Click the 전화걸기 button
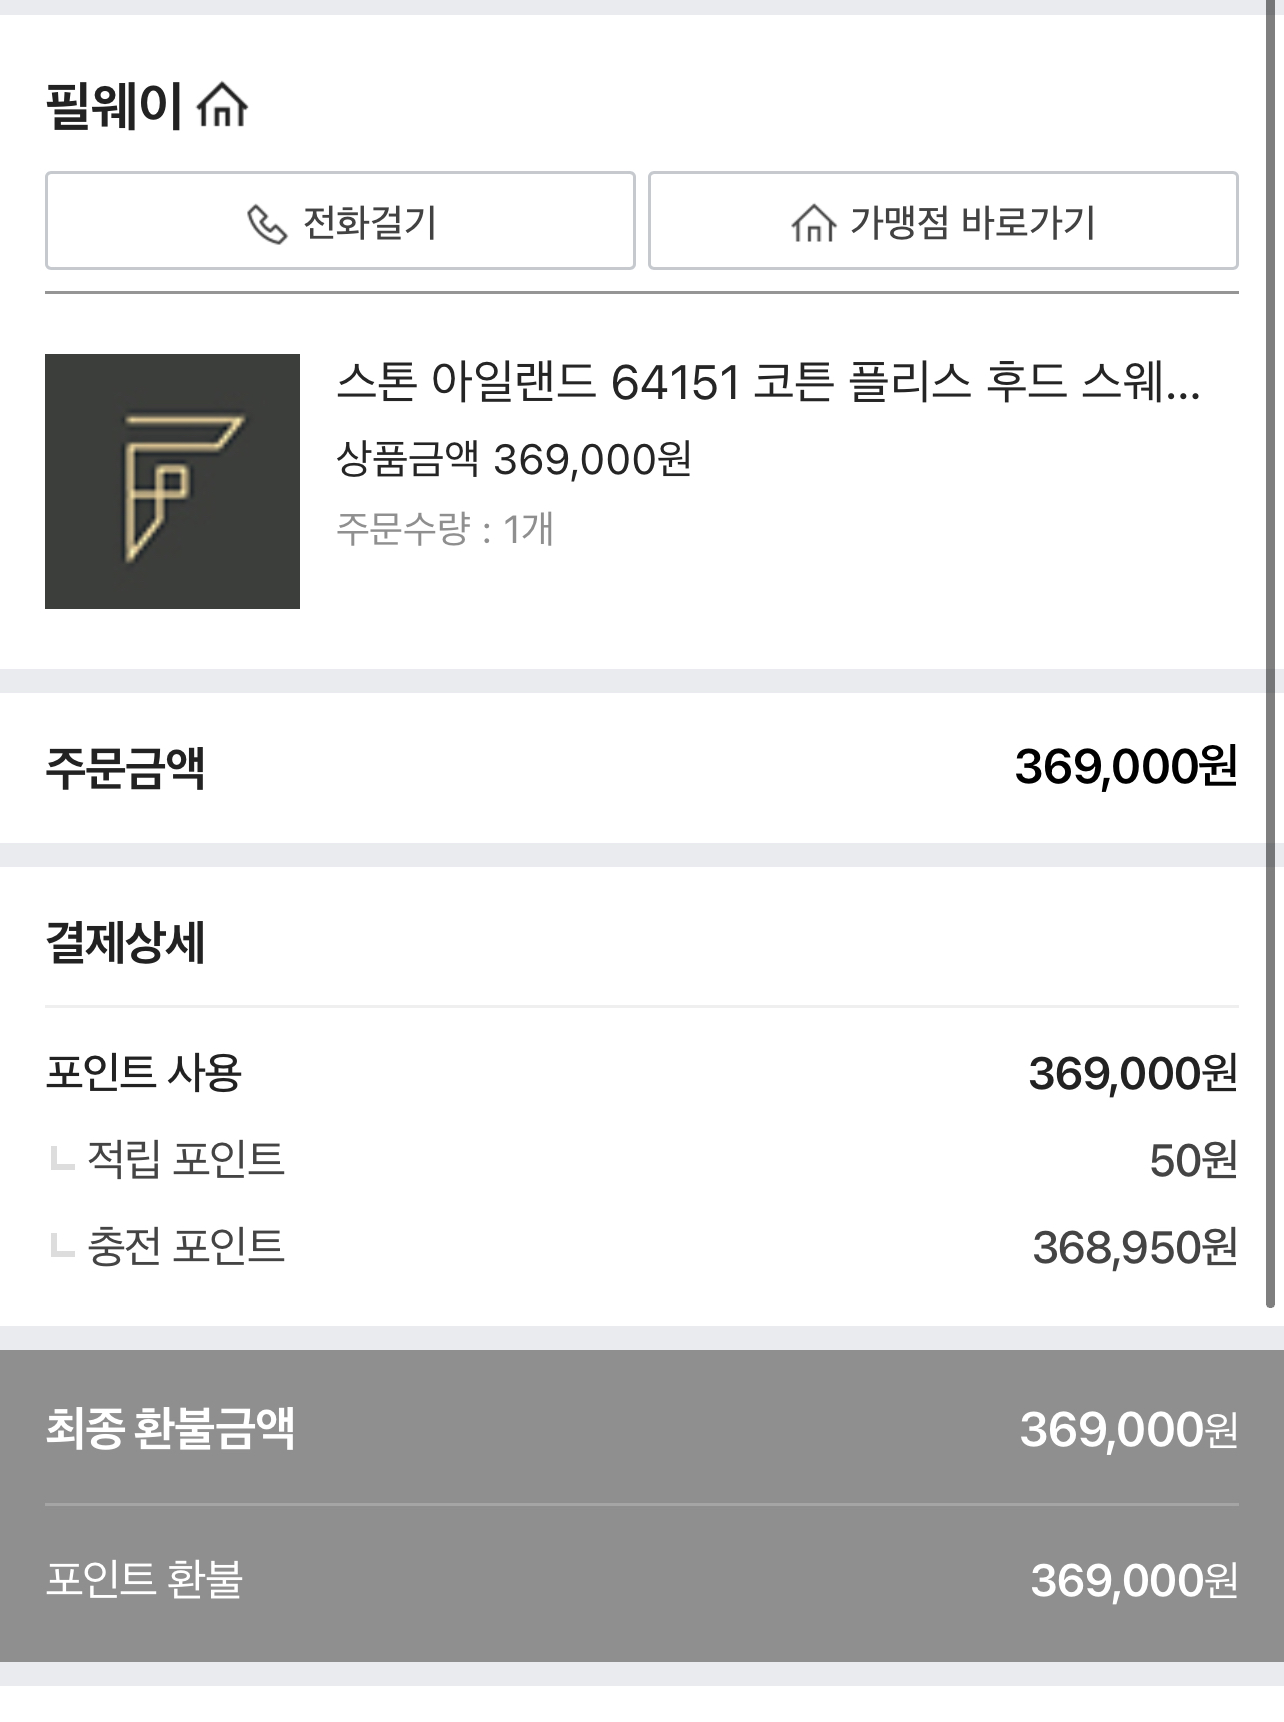 pyautogui.click(x=340, y=221)
